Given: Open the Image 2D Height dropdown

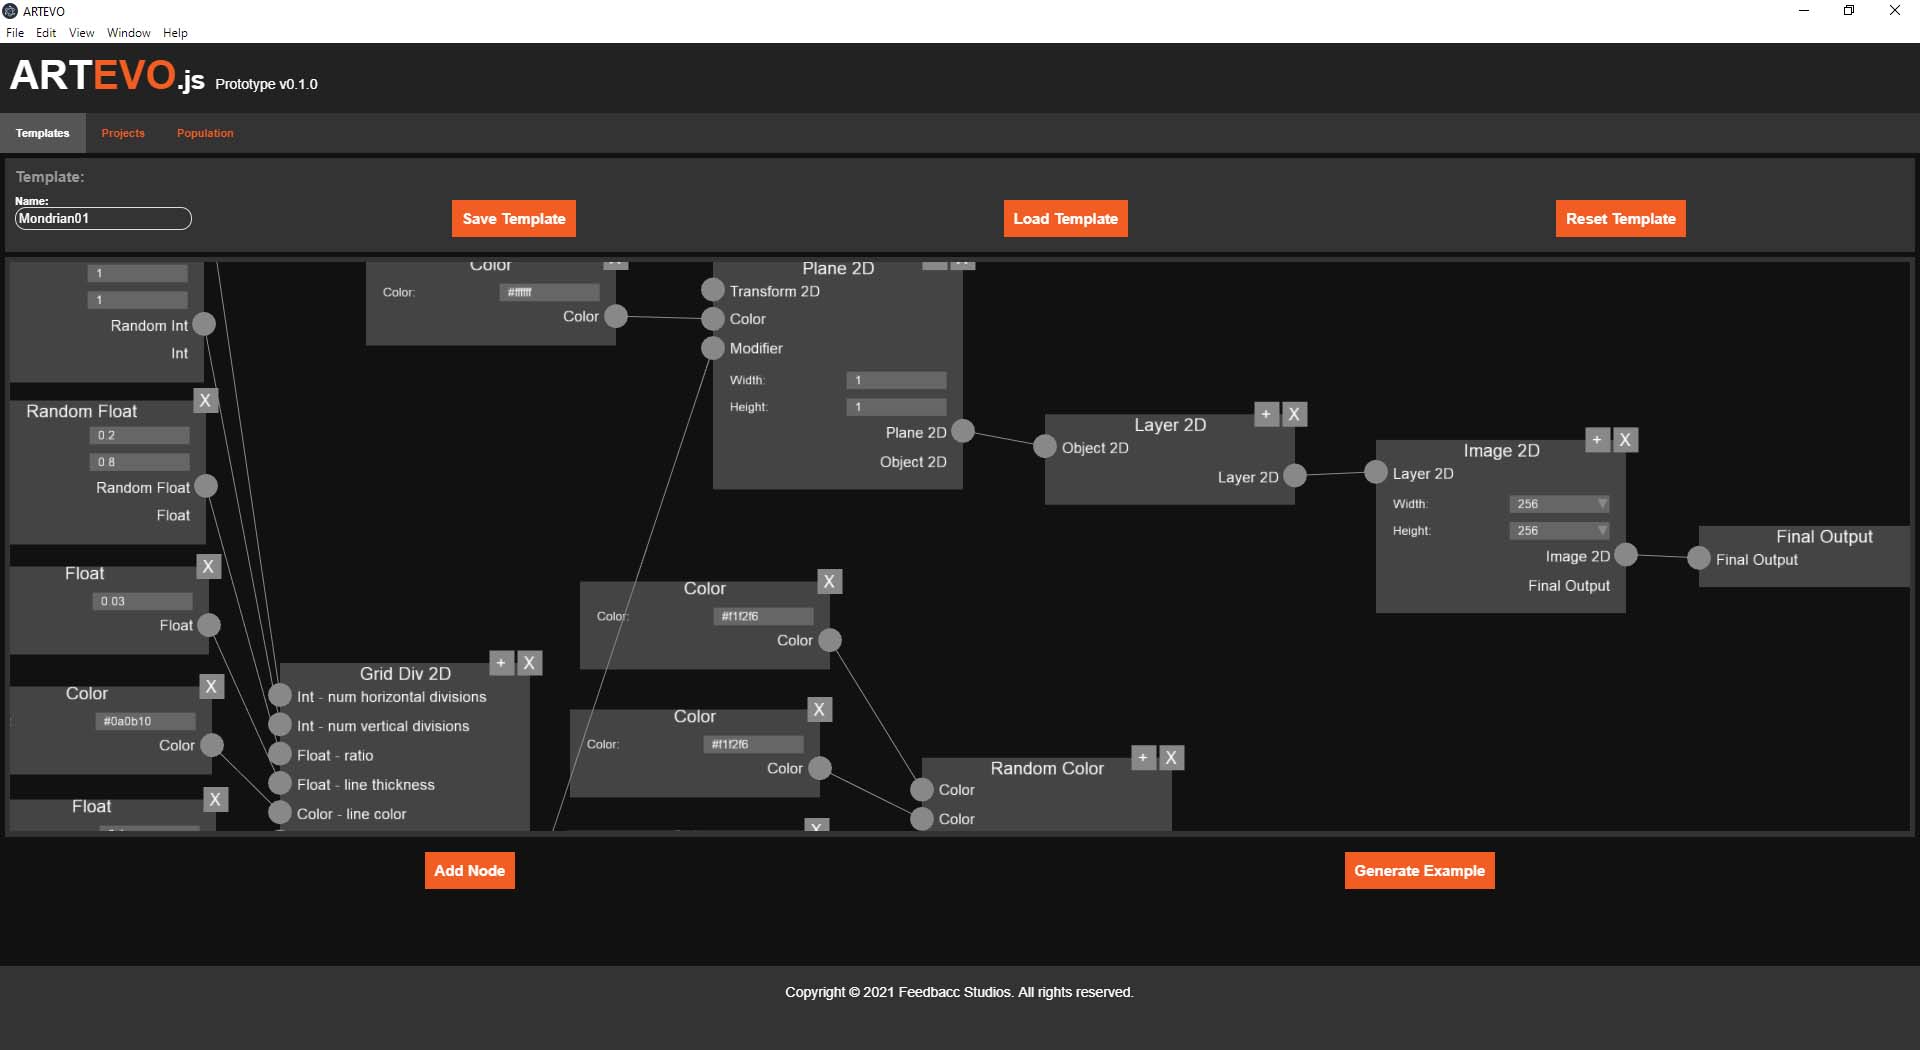Looking at the screenshot, I should tap(1559, 531).
